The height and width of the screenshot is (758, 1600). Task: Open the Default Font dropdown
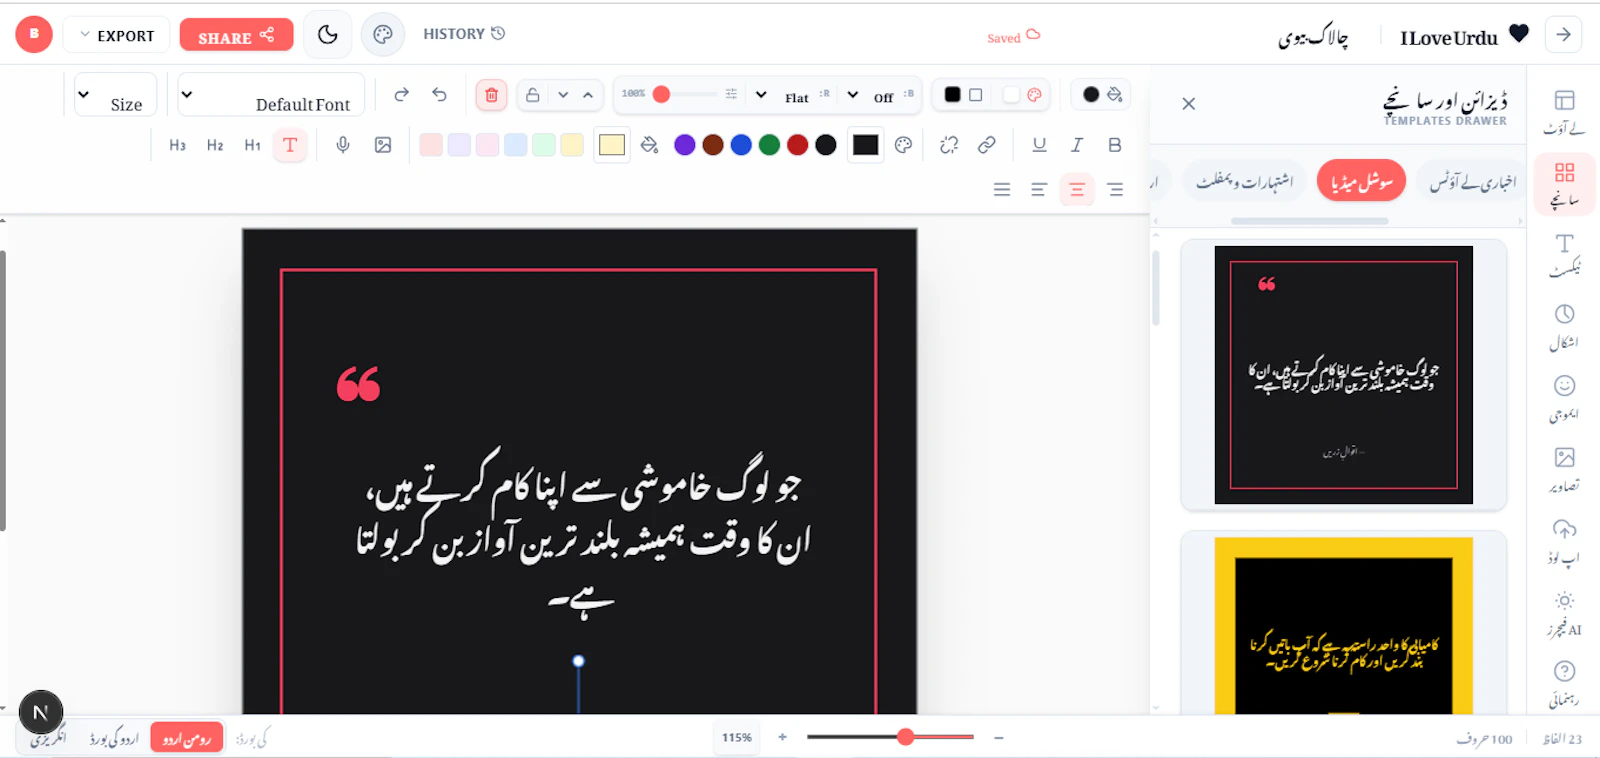click(x=271, y=95)
